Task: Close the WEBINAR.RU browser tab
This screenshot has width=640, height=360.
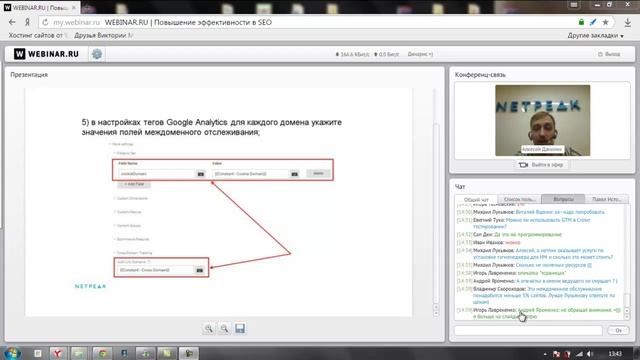Action: (74, 8)
